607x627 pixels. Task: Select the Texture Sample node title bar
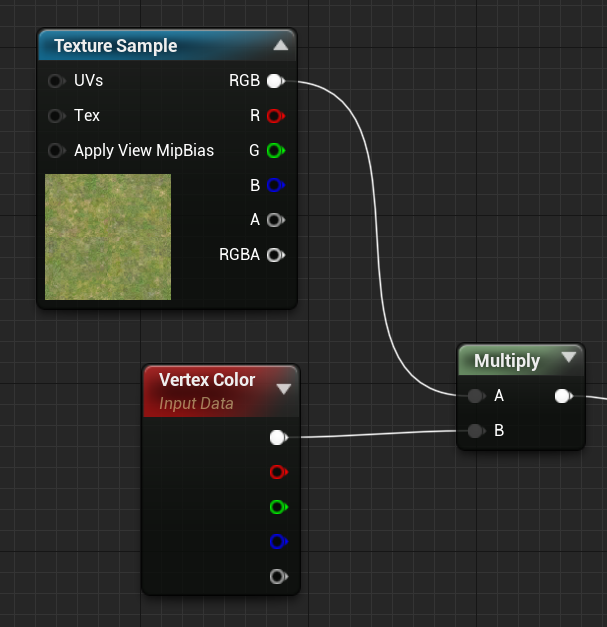(167, 45)
